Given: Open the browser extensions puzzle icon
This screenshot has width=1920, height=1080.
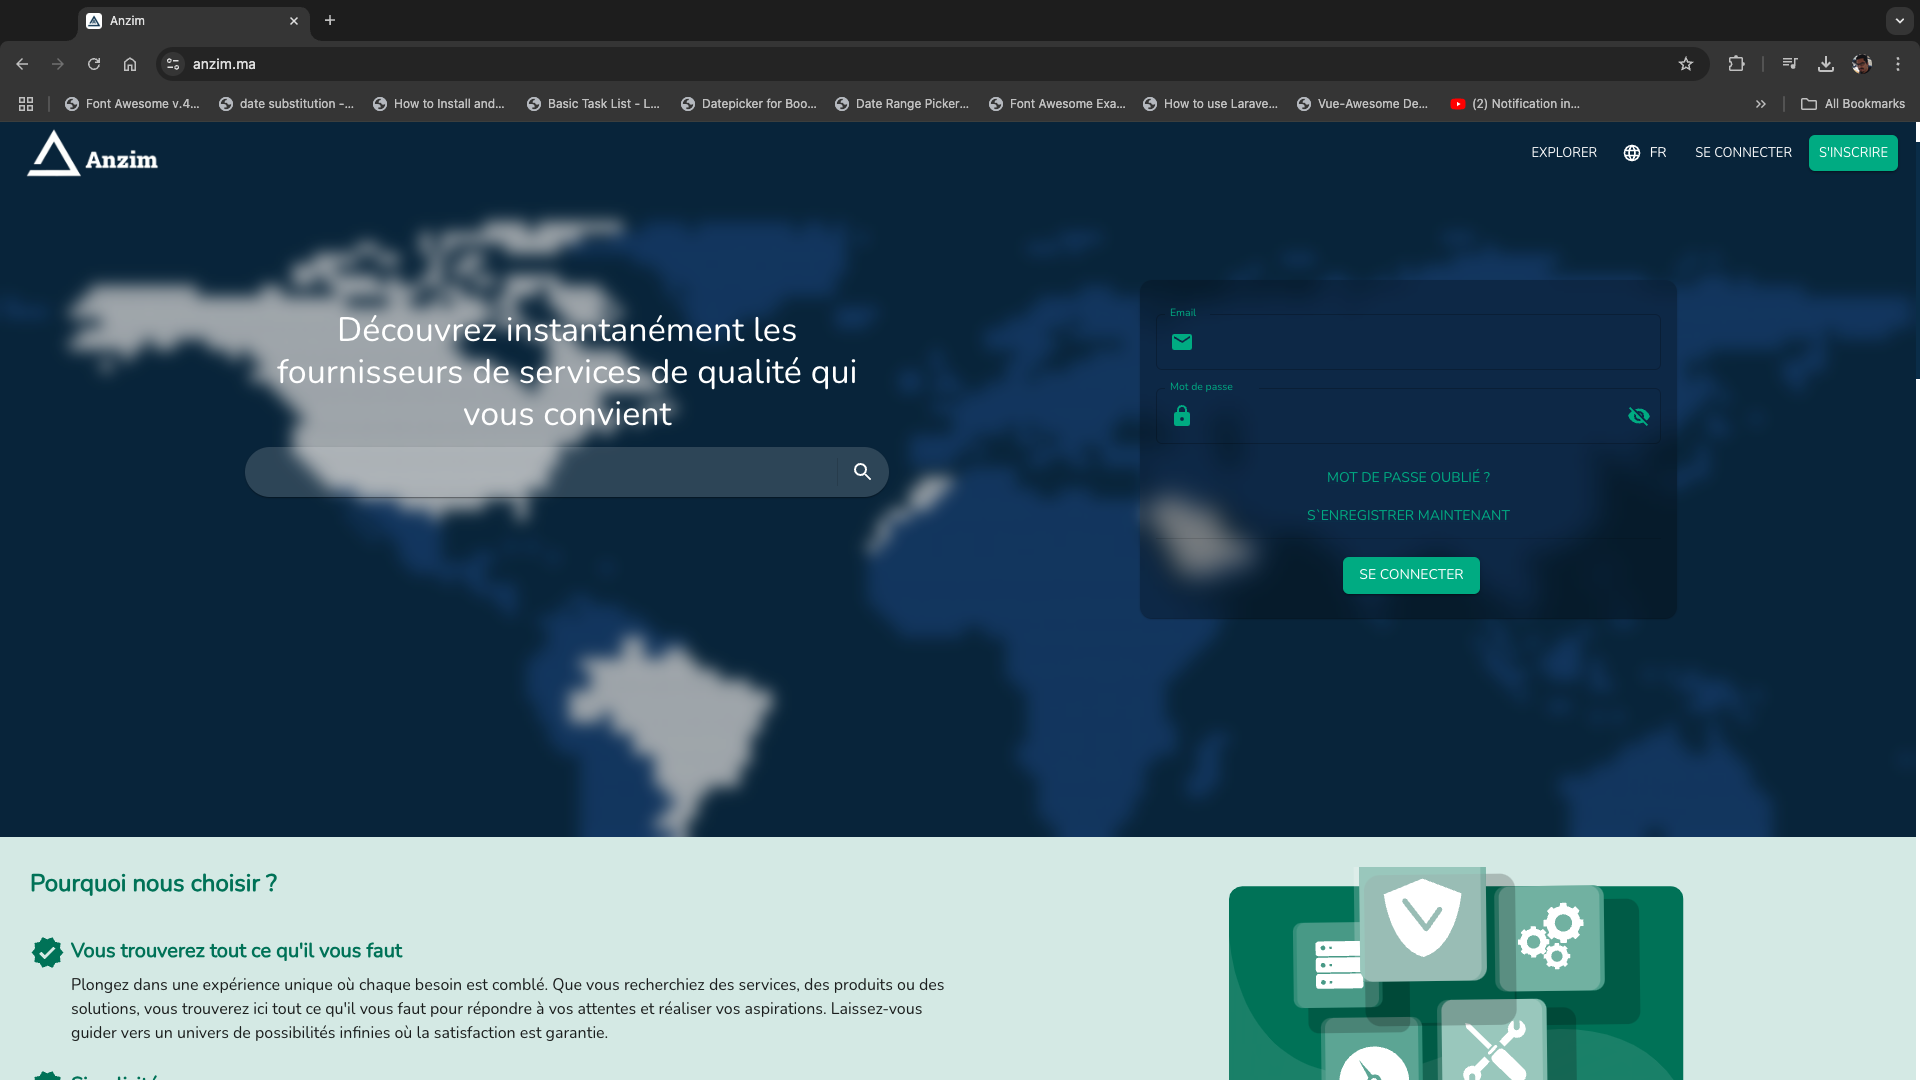Looking at the screenshot, I should pos(1736,63).
